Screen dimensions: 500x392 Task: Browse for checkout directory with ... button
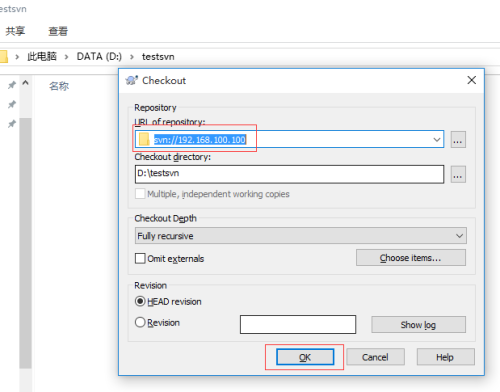point(458,174)
